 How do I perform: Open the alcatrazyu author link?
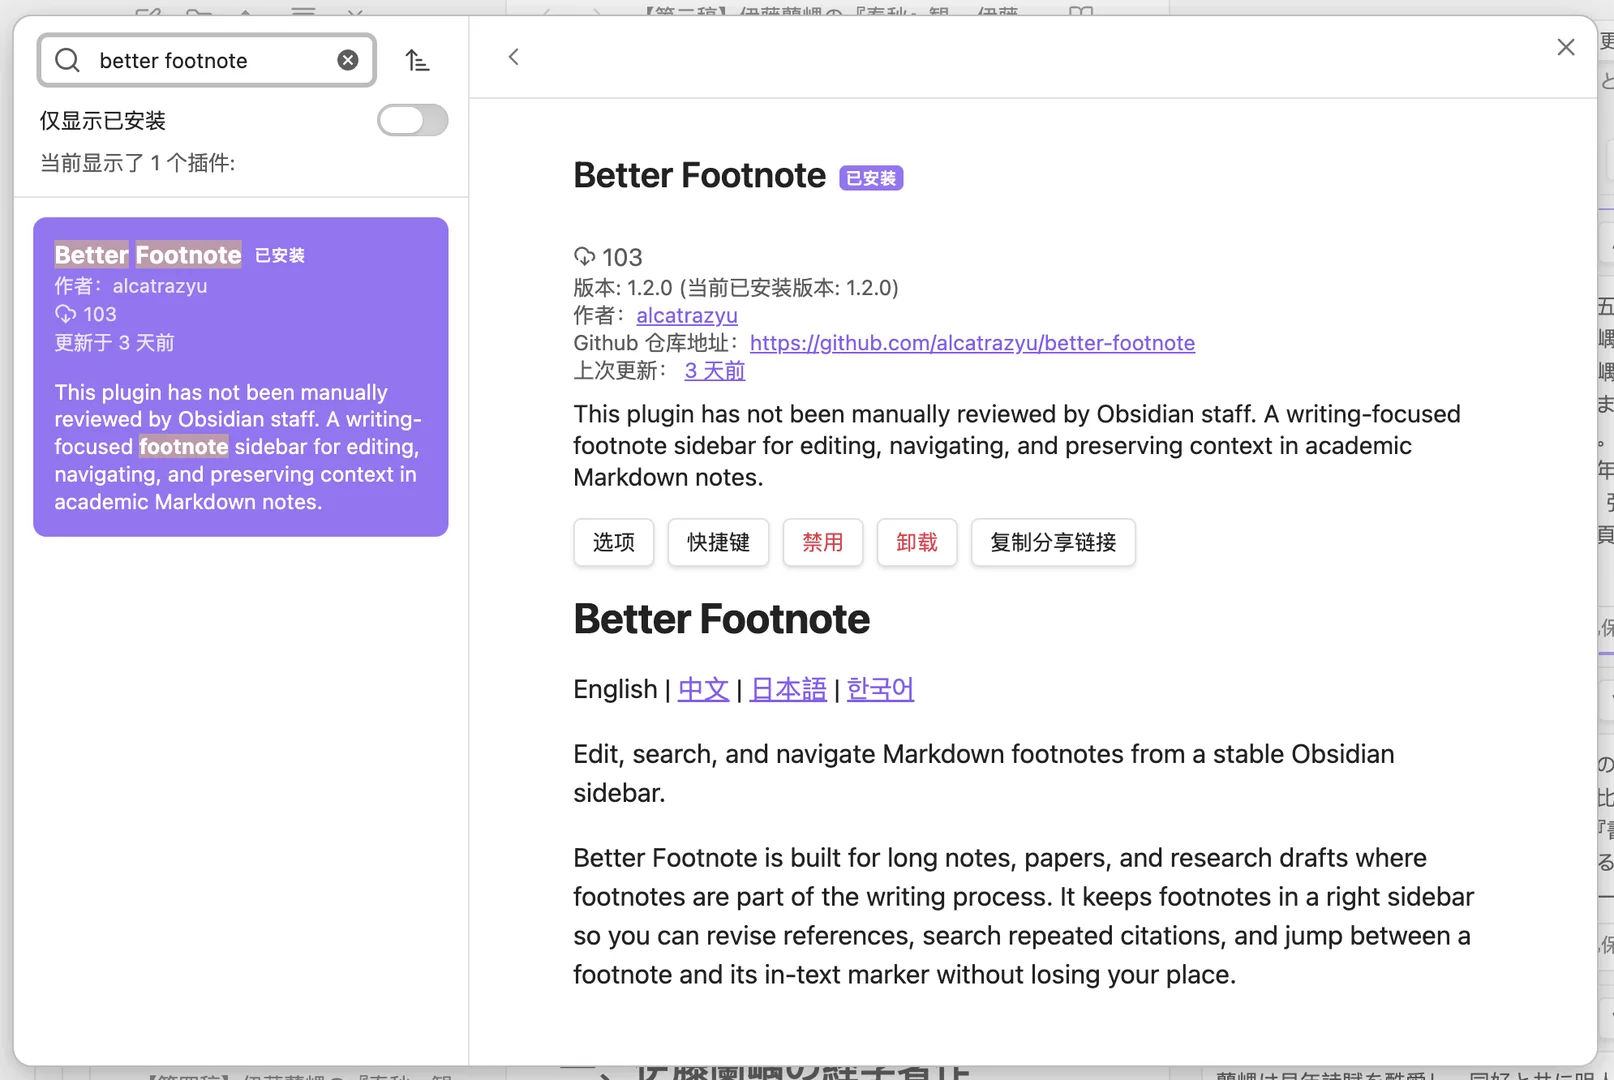pos(687,315)
